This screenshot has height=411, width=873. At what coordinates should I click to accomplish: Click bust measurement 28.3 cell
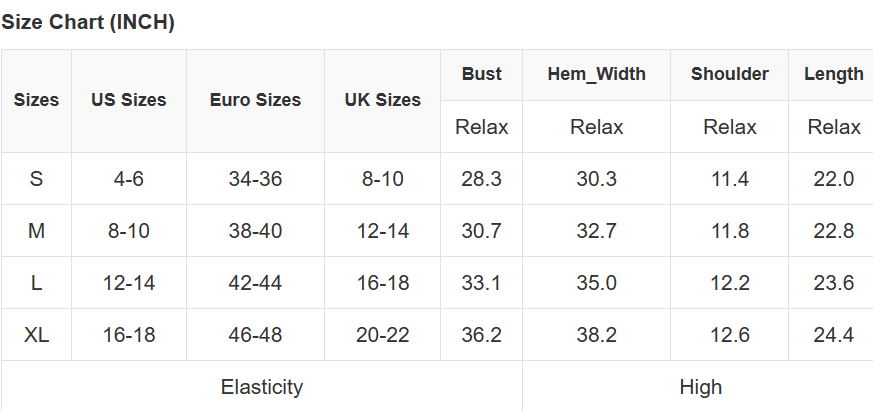point(481,179)
